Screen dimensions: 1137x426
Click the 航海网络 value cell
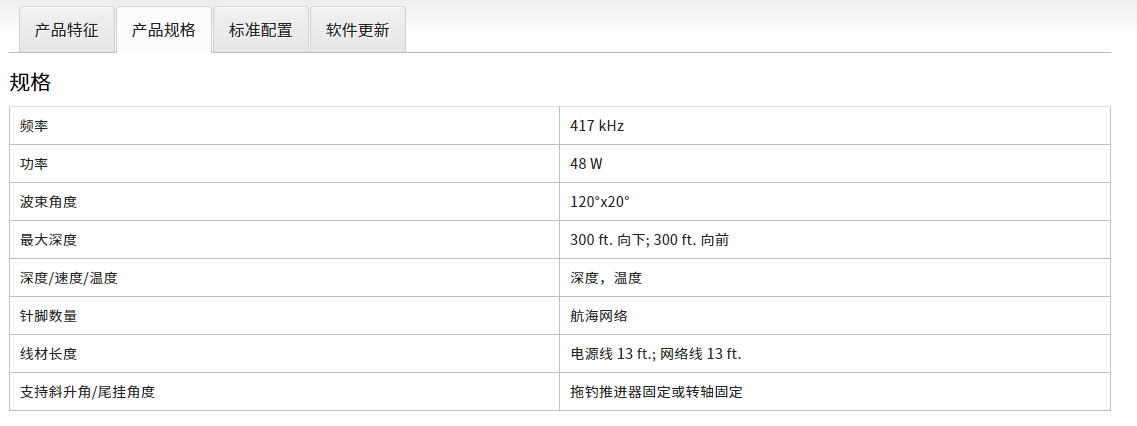click(x=598, y=316)
